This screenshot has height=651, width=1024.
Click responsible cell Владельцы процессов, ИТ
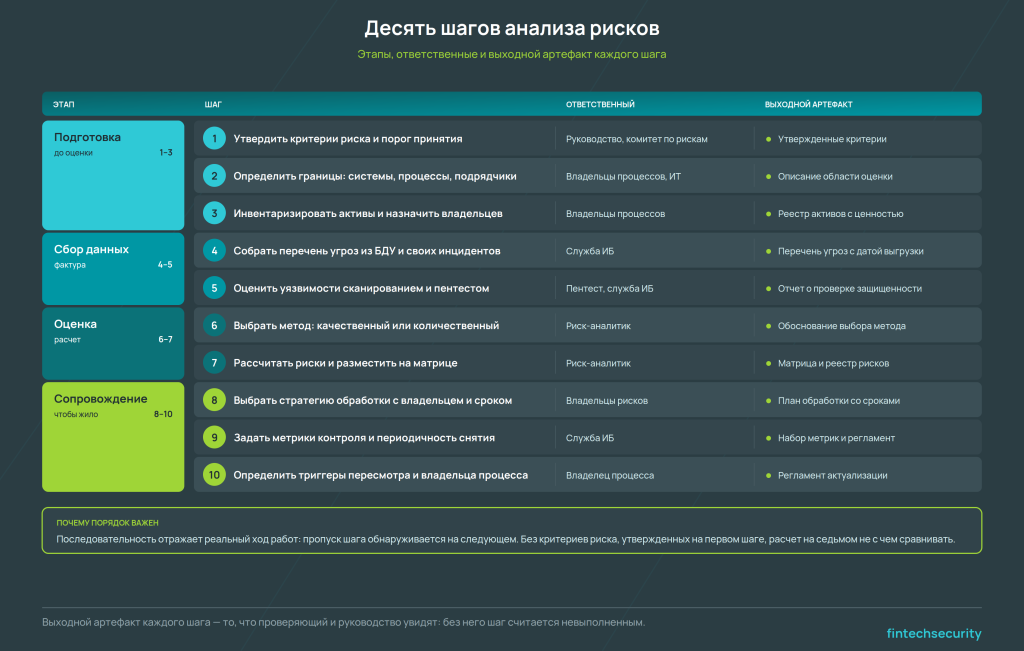point(623,176)
